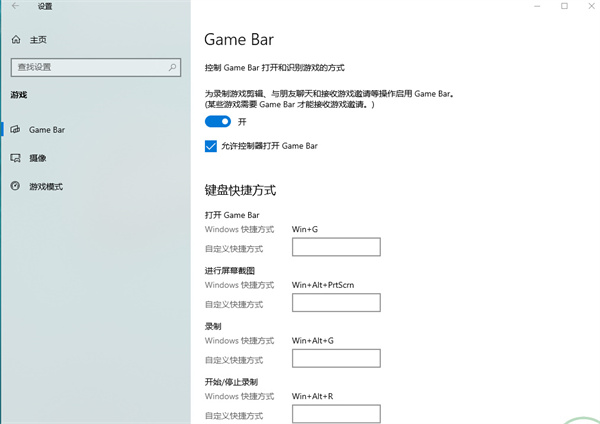Close the settings window
The image size is (600, 424).
click(592, 6)
